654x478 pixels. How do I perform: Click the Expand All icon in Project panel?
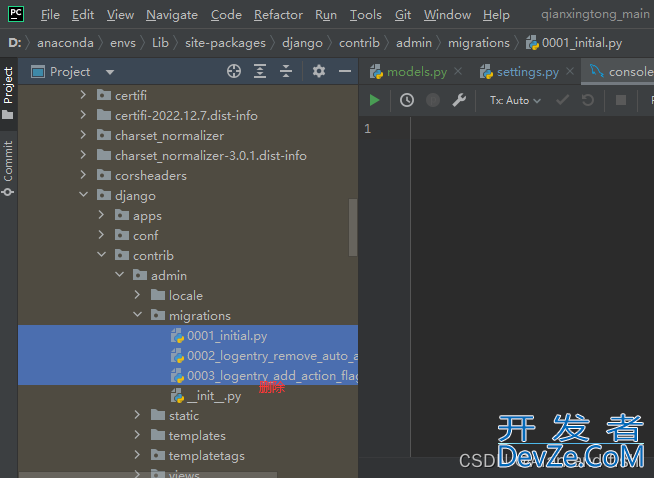pos(260,71)
